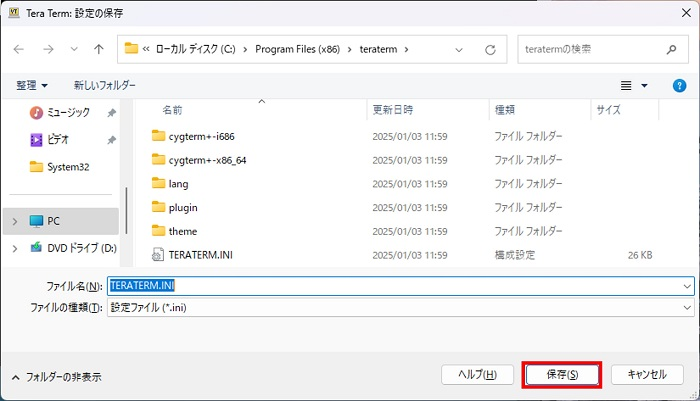
Task: Click the navigation pane scrollbar
Action: (x=126, y=210)
